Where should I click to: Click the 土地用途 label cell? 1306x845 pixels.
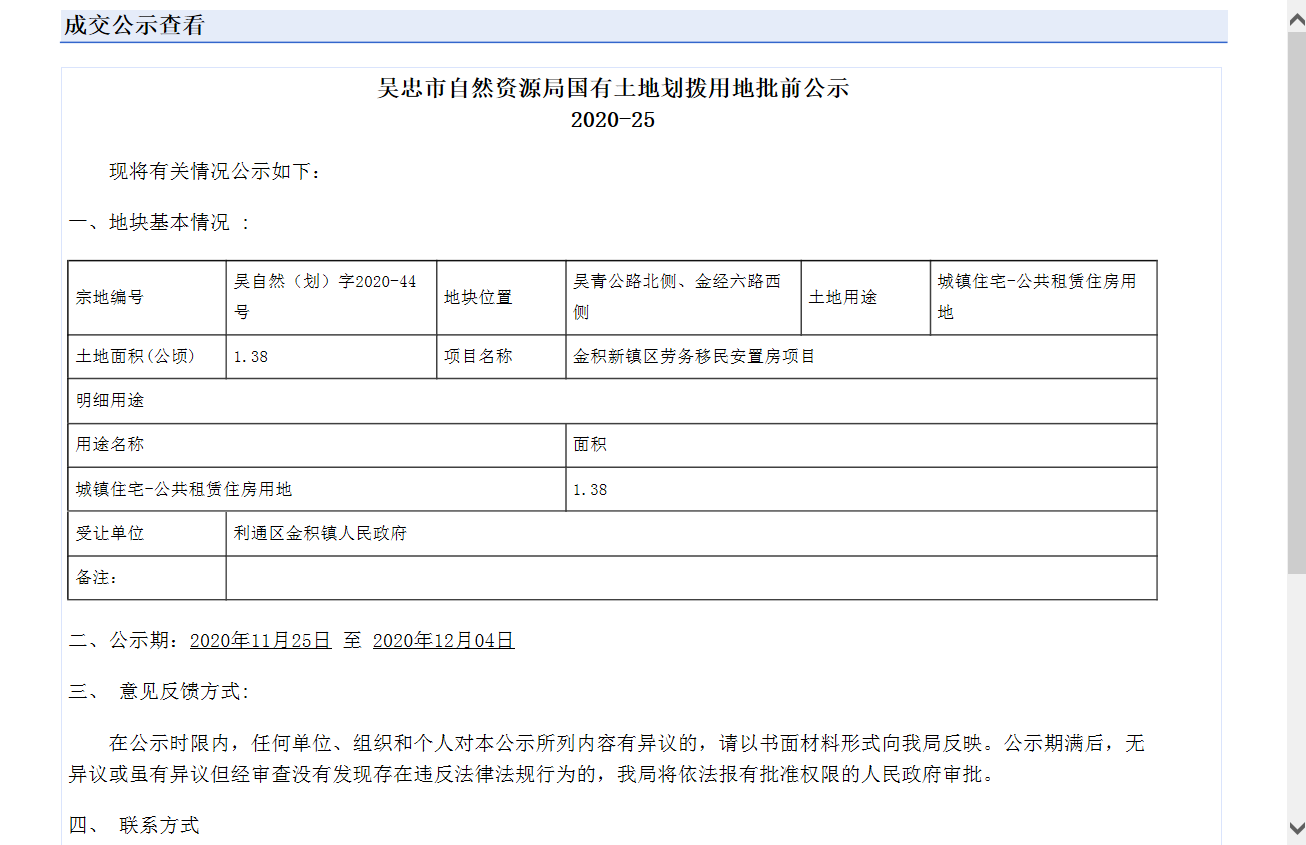tap(866, 297)
